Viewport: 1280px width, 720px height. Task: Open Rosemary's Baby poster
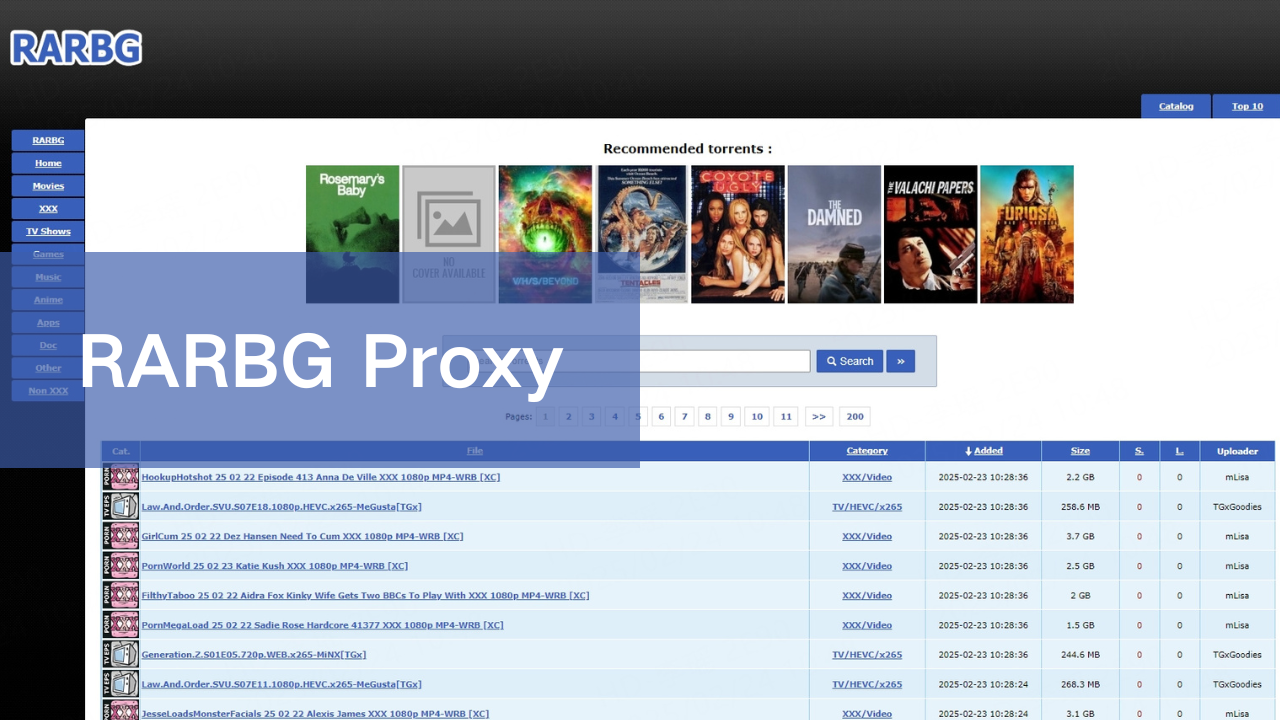(x=352, y=234)
